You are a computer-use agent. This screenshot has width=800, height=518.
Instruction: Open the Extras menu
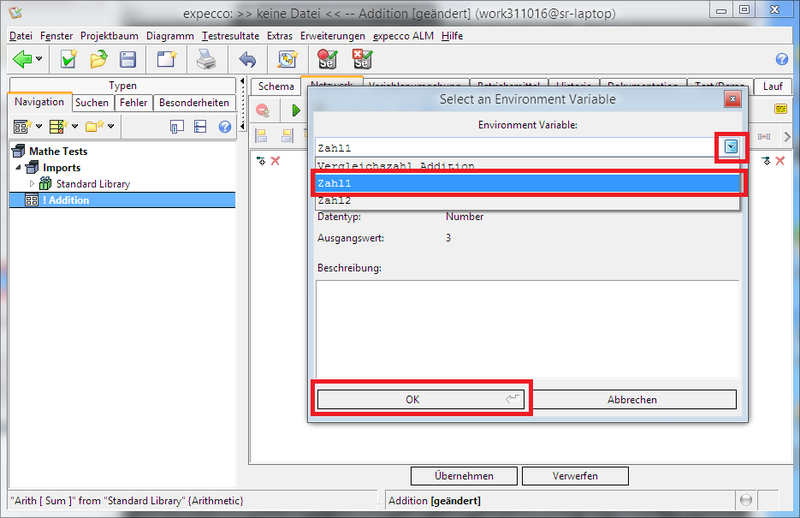280,36
